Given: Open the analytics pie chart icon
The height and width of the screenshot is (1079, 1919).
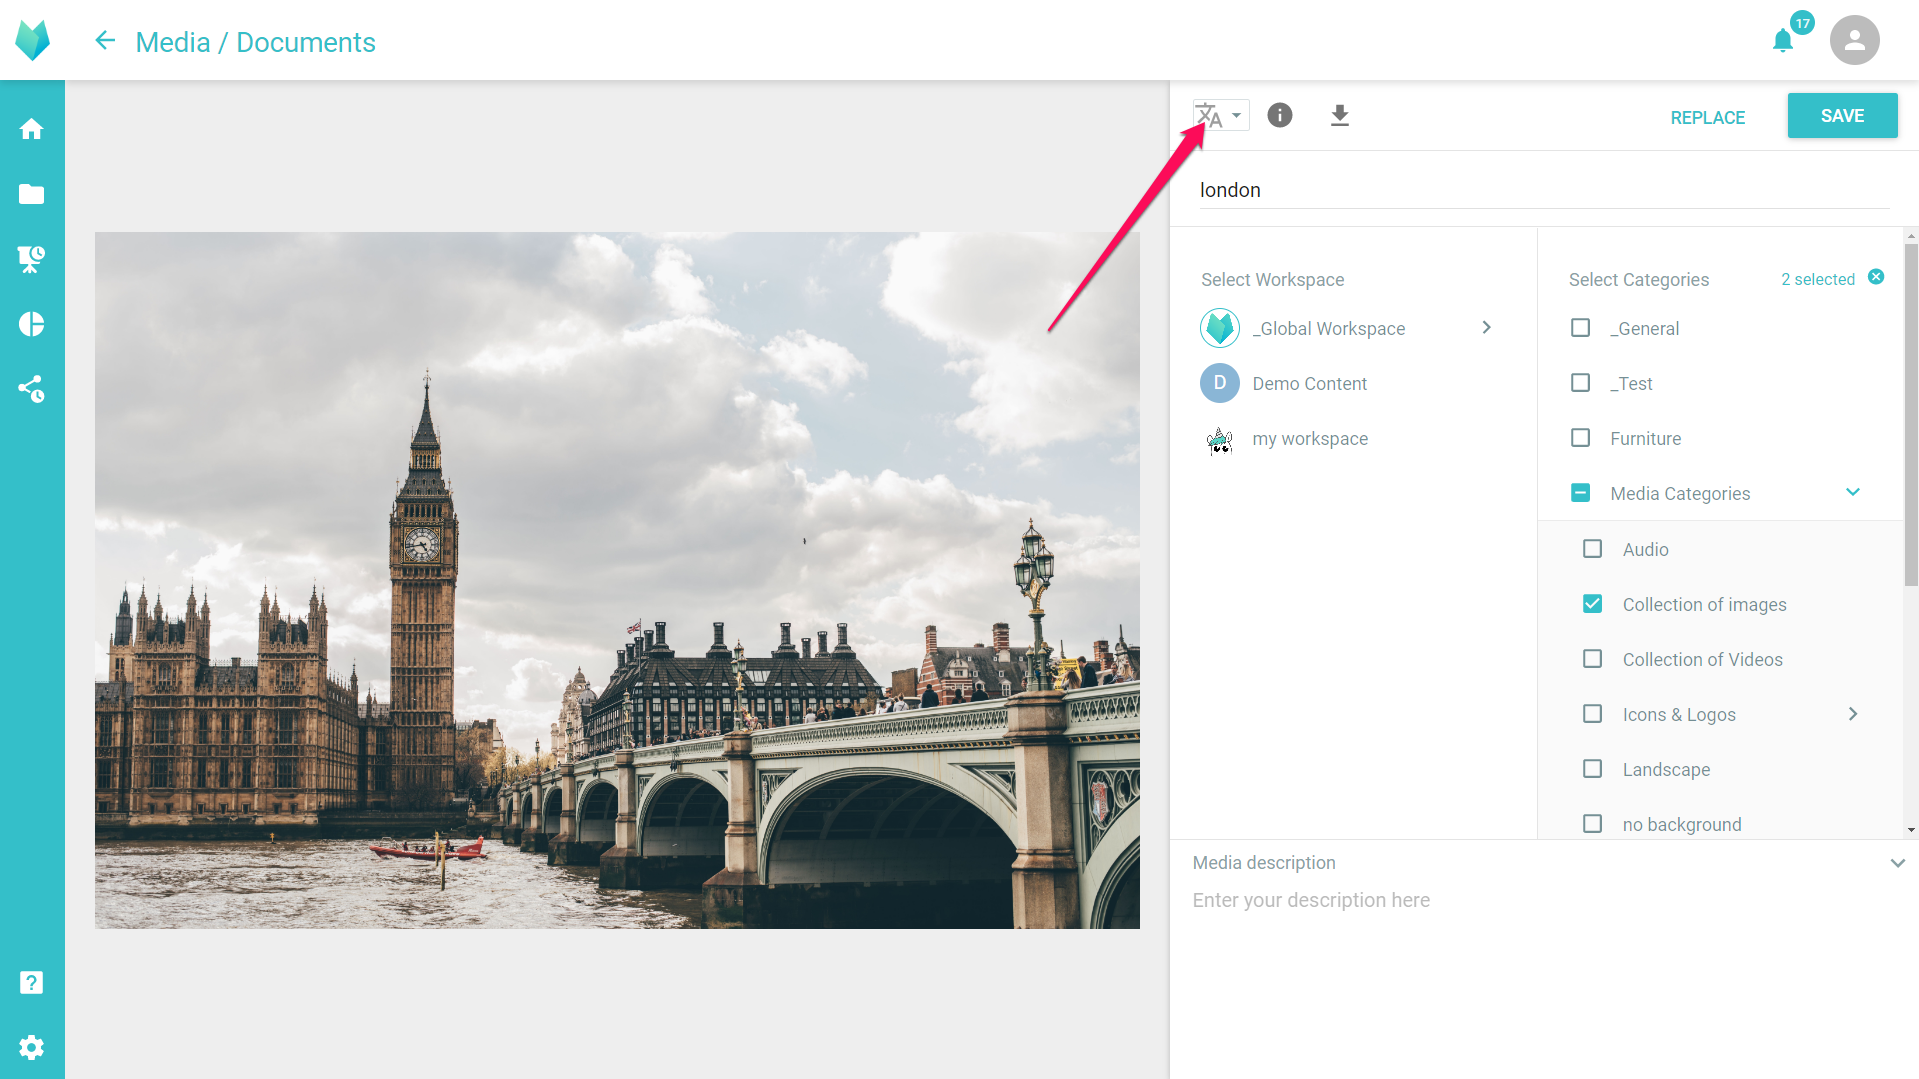Looking at the screenshot, I should pyautogui.click(x=32, y=324).
